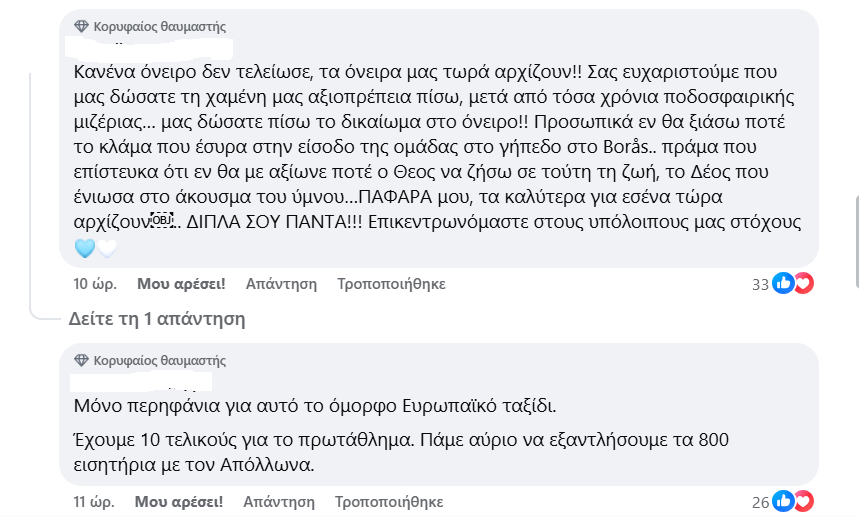Open the "11 ώρ." timestamp link

coord(94,502)
